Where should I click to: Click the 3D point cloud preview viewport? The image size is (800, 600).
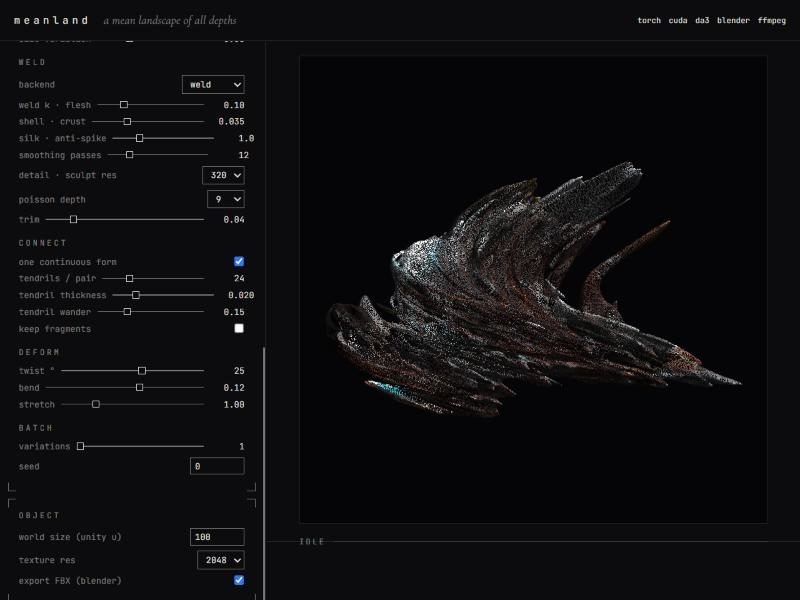click(533, 289)
